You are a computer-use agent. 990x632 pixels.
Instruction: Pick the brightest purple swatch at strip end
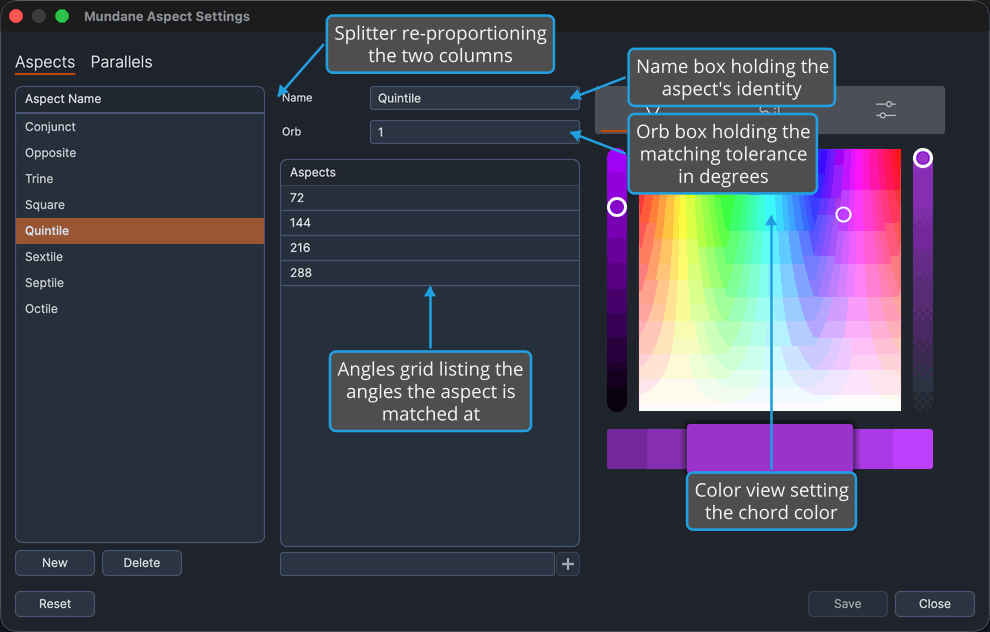pos(913,449)
